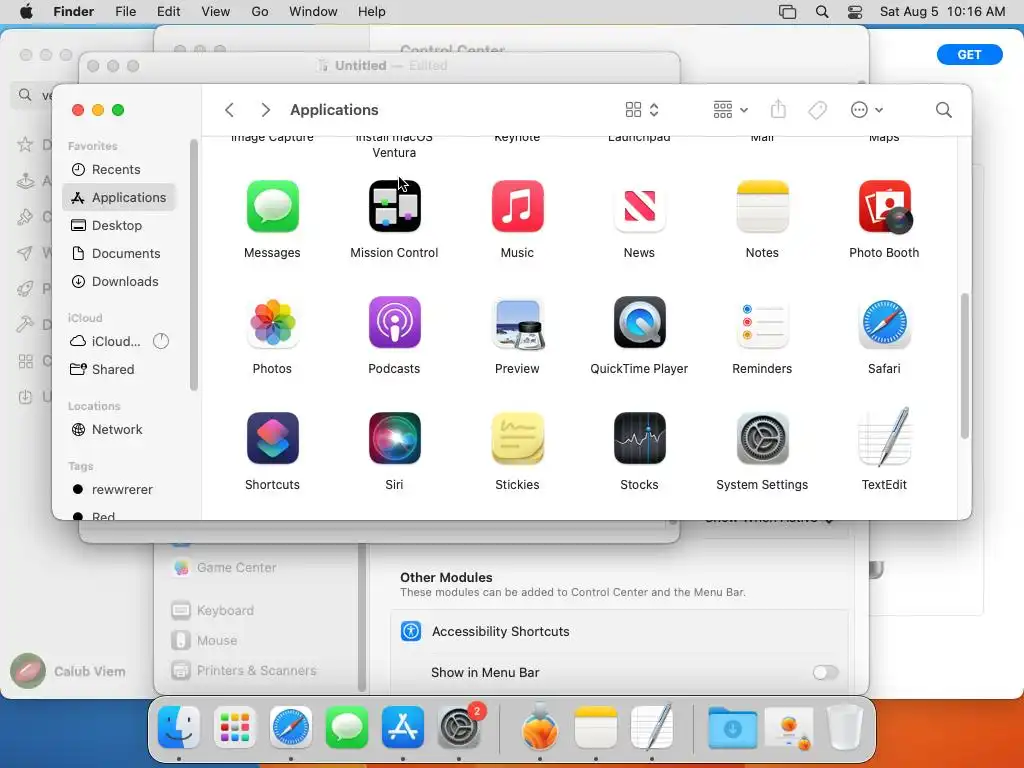
Task: Open the File menu
Action: coord(125,12)
